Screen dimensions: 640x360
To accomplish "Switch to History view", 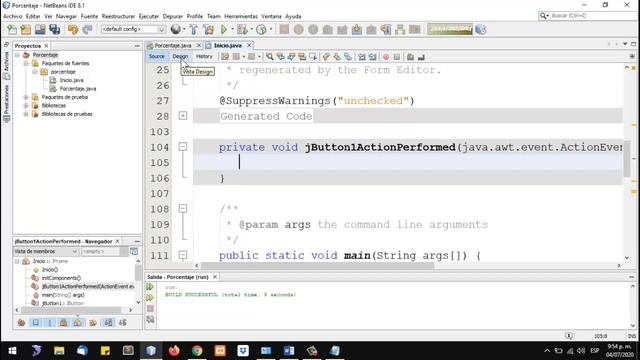I will point(204,56).
